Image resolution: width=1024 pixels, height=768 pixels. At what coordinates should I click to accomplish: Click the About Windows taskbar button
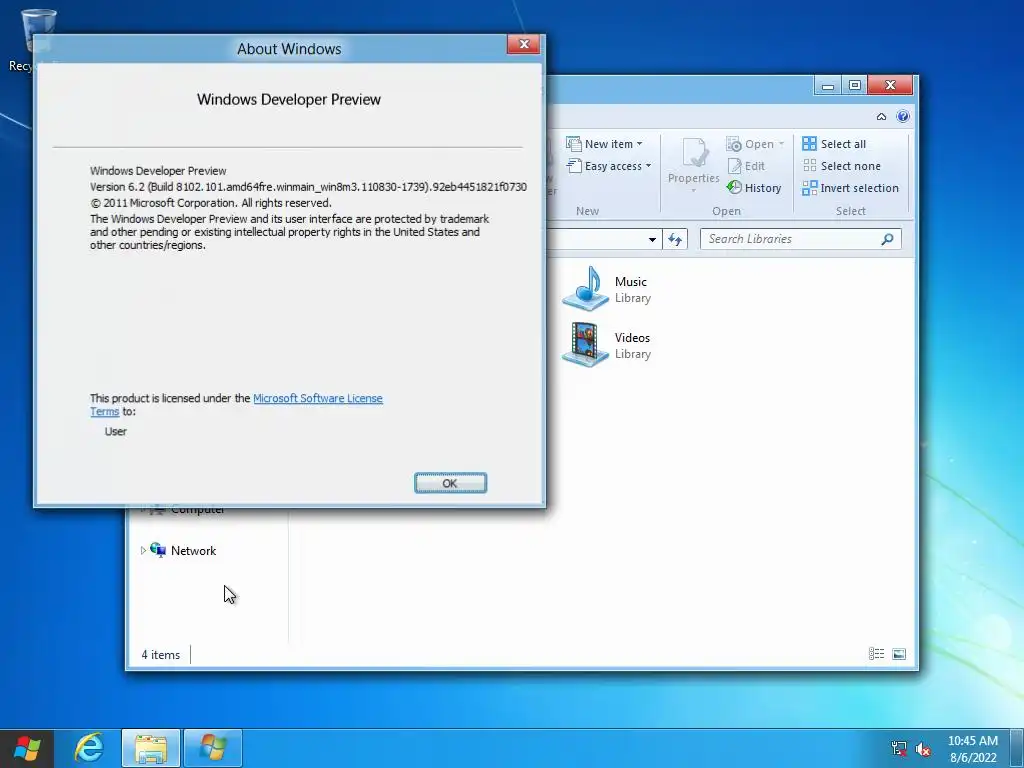coord(213,748)
